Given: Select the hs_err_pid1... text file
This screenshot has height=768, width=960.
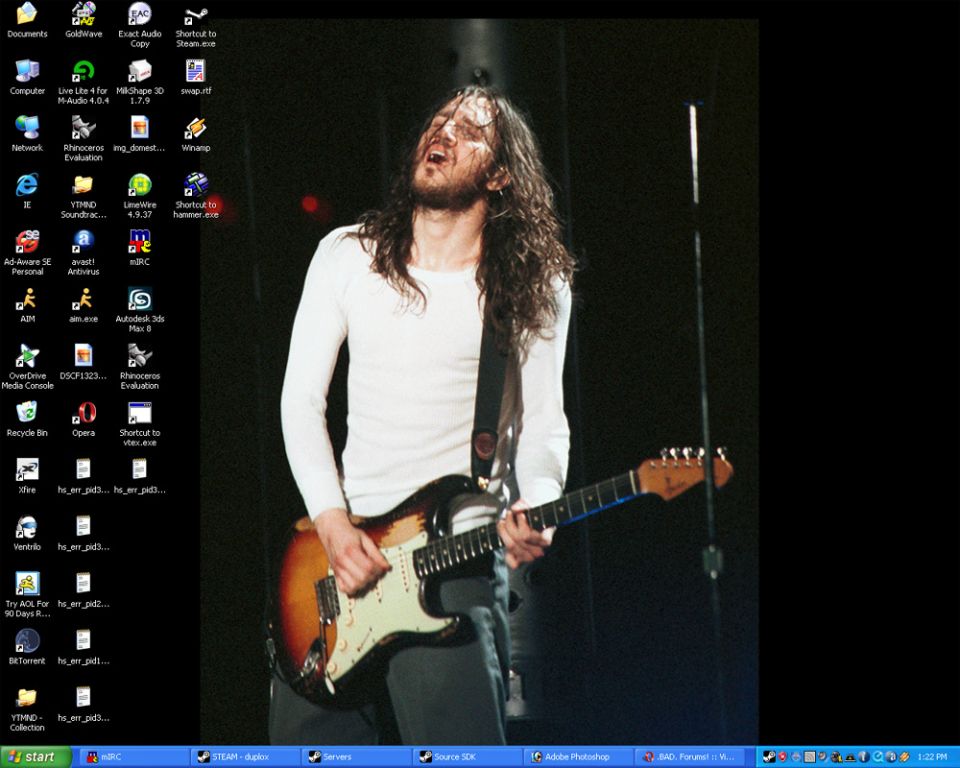Looking at the screenshot, I should click(x=83, y=647).
